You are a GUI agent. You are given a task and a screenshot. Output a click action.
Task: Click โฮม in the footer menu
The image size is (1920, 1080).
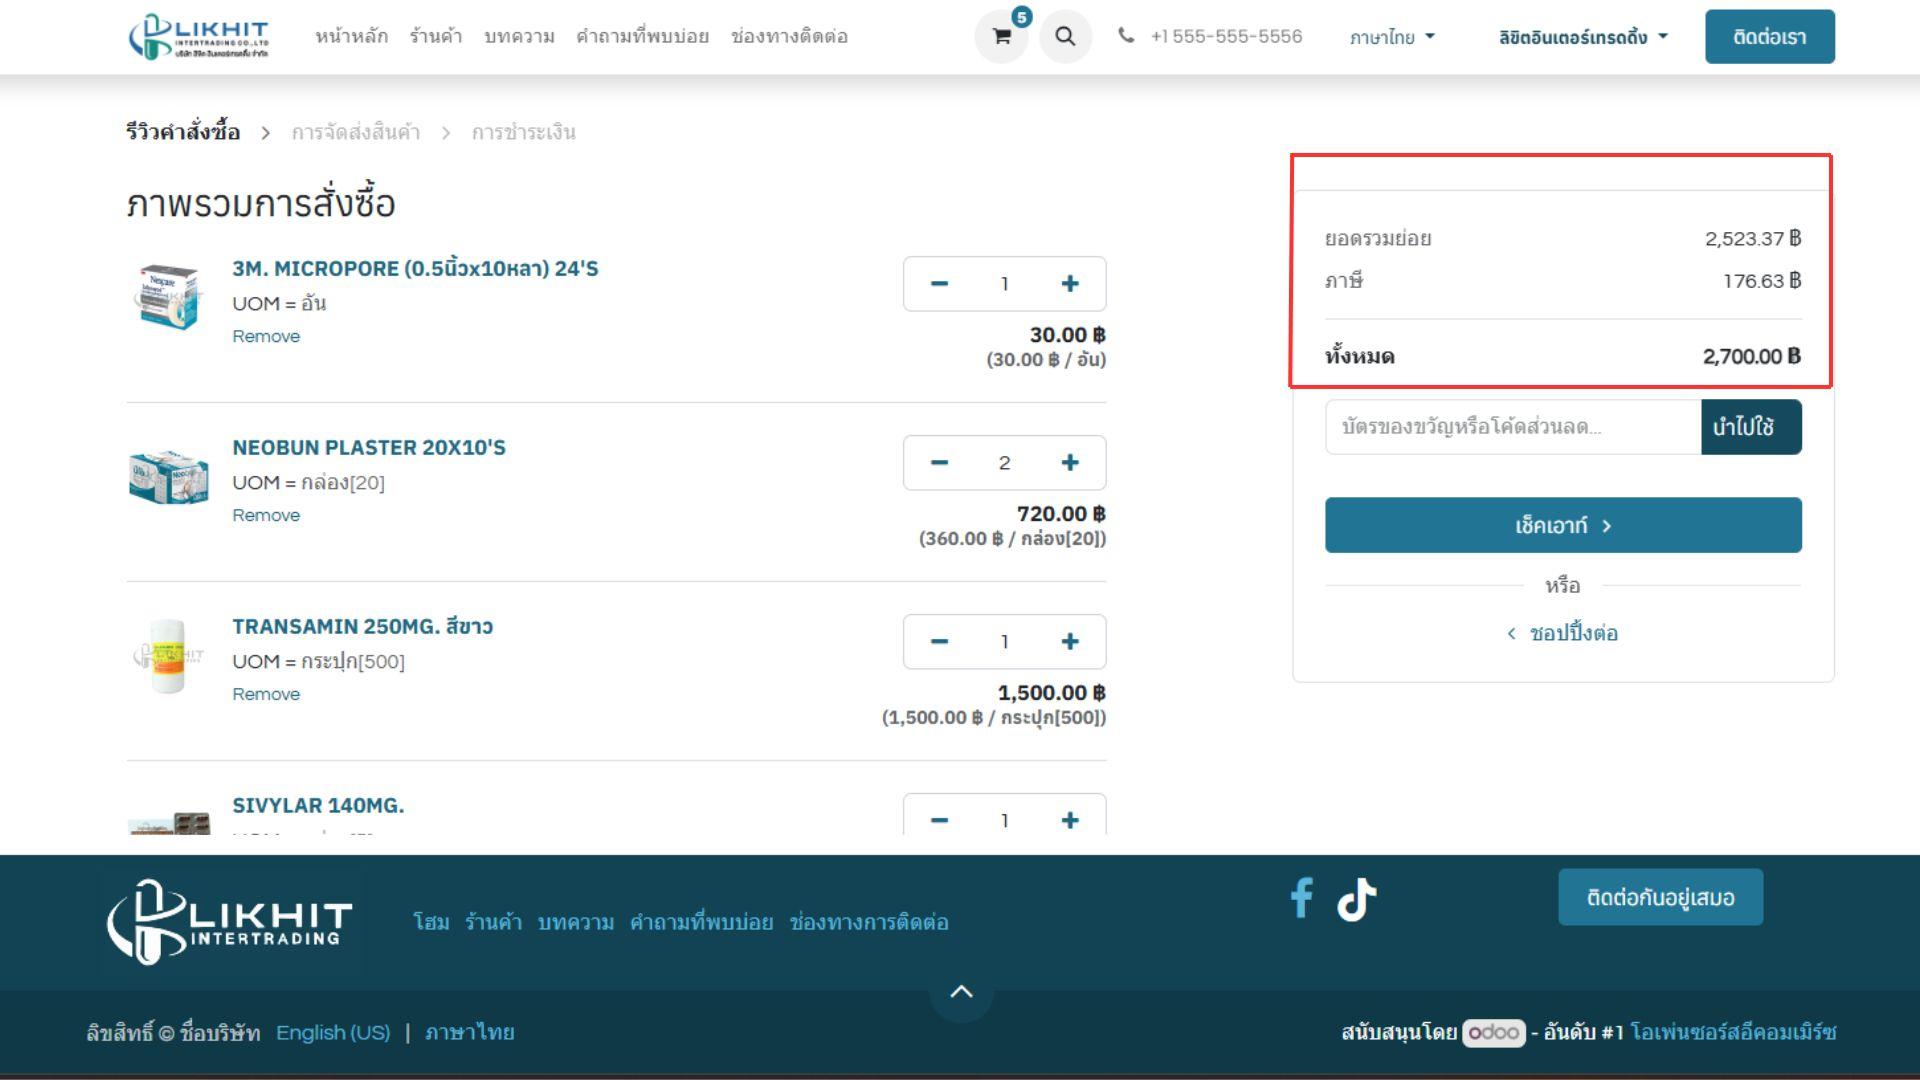[431, 922]
